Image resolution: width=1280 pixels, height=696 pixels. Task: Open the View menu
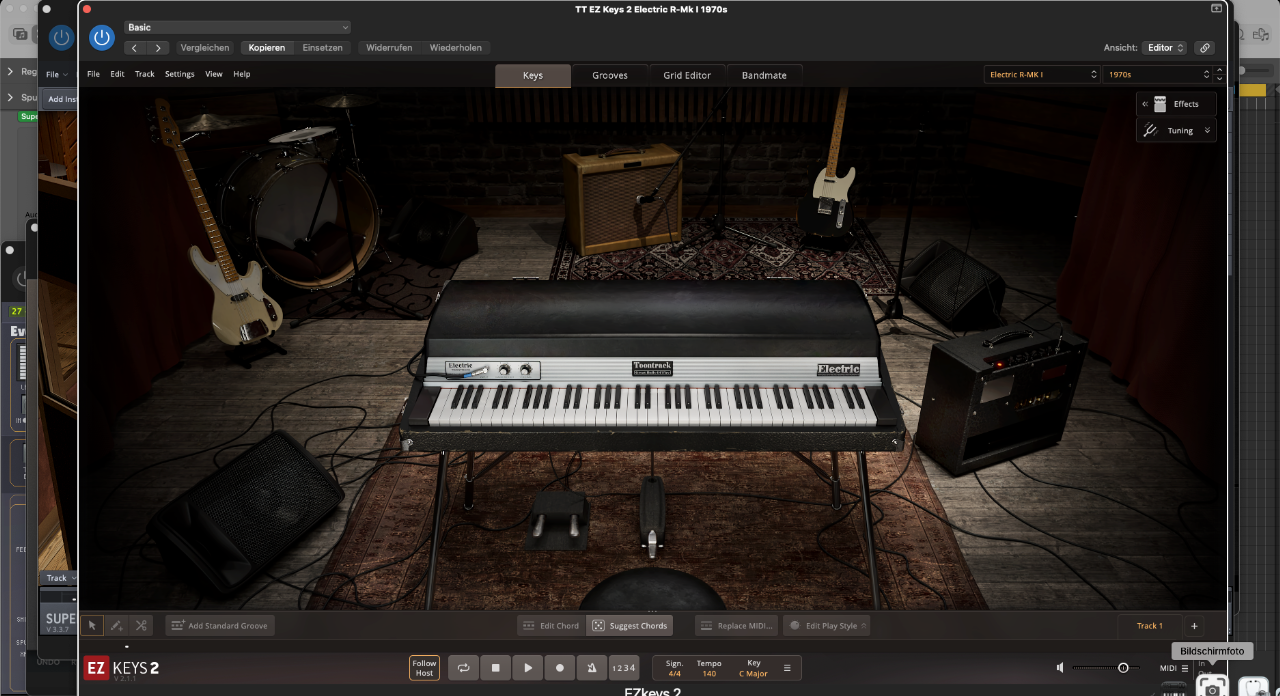click(214, 74)
